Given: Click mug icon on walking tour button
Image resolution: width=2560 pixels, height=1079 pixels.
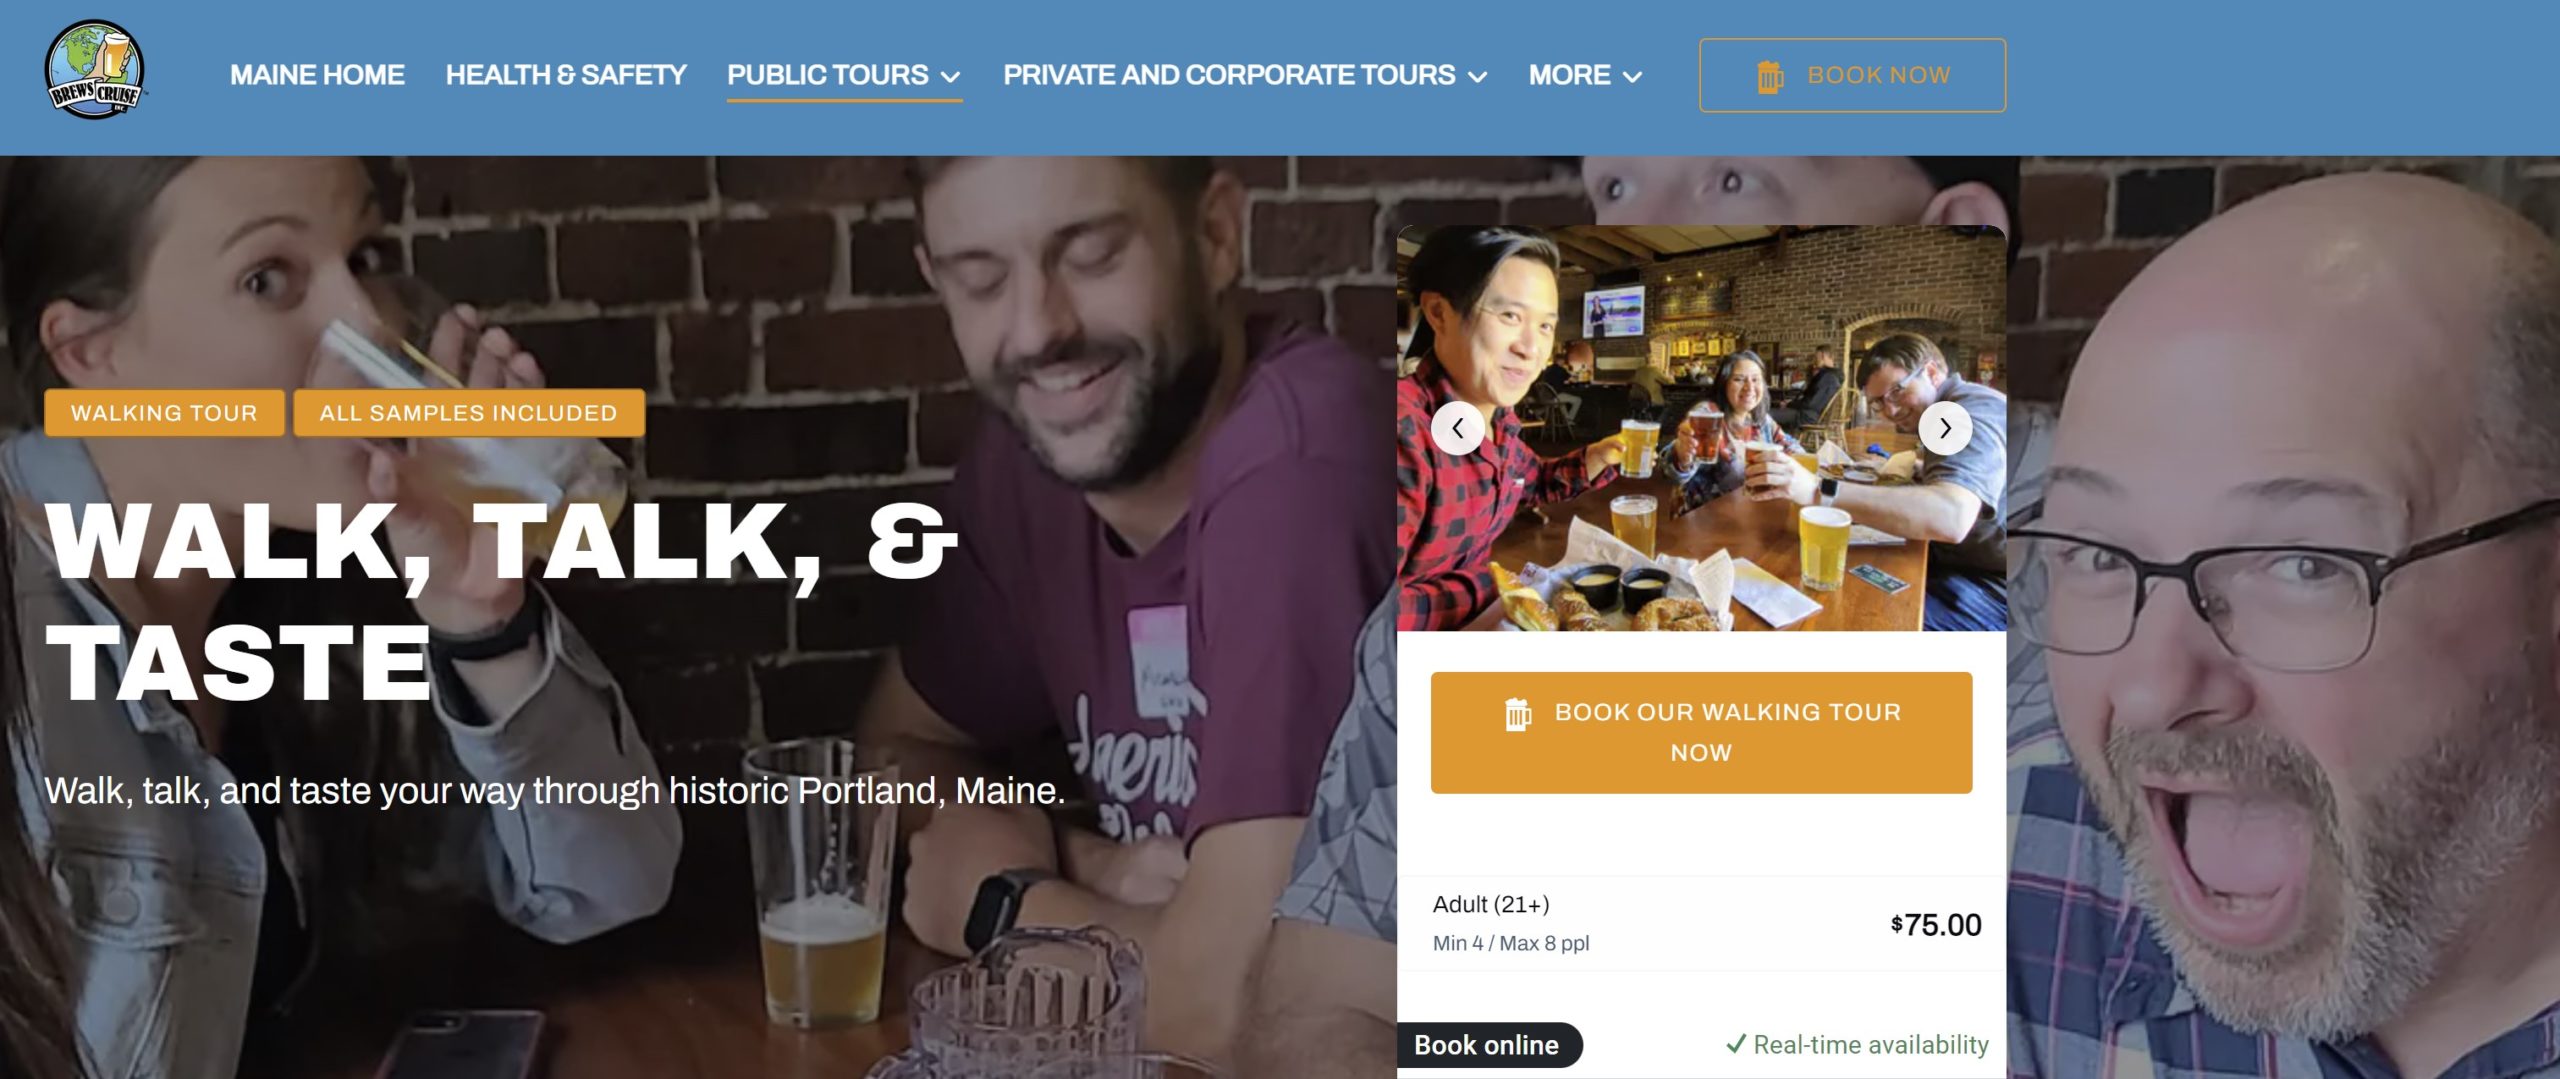Looking at the screenshot, I should [x=1518, y=714].
